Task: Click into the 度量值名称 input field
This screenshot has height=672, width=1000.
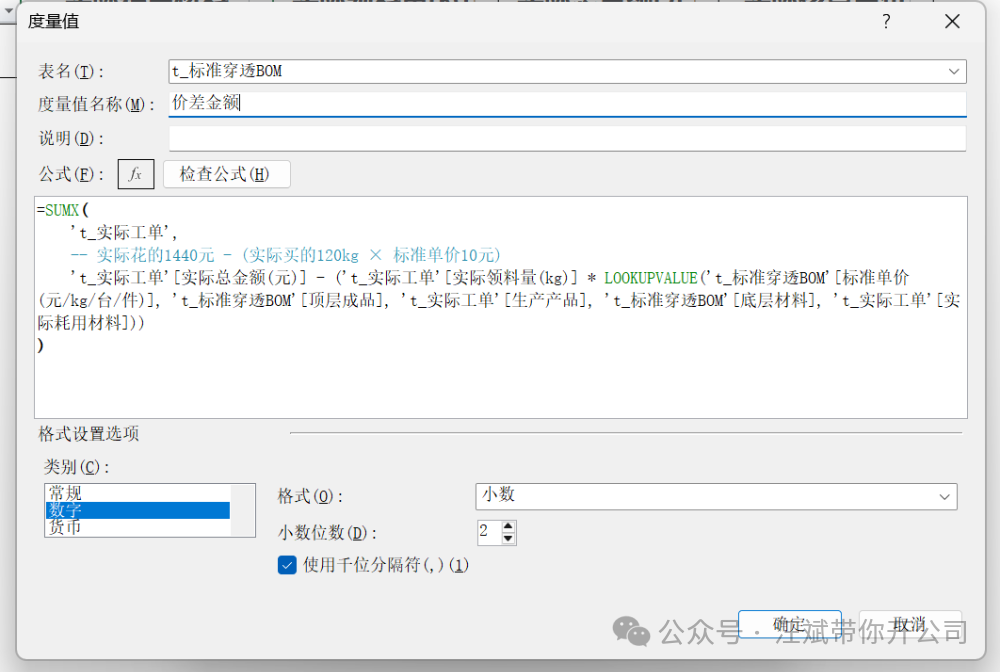Action: [x=568, y=104]
